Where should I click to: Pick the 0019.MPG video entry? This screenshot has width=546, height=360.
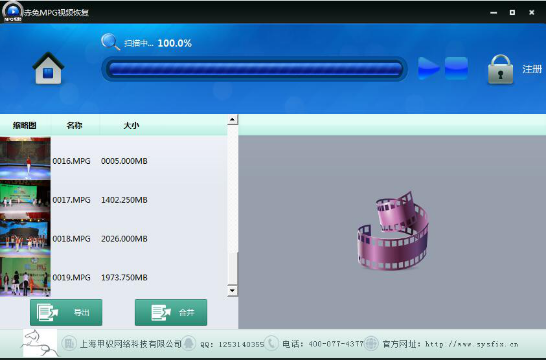tap(114, 277)
